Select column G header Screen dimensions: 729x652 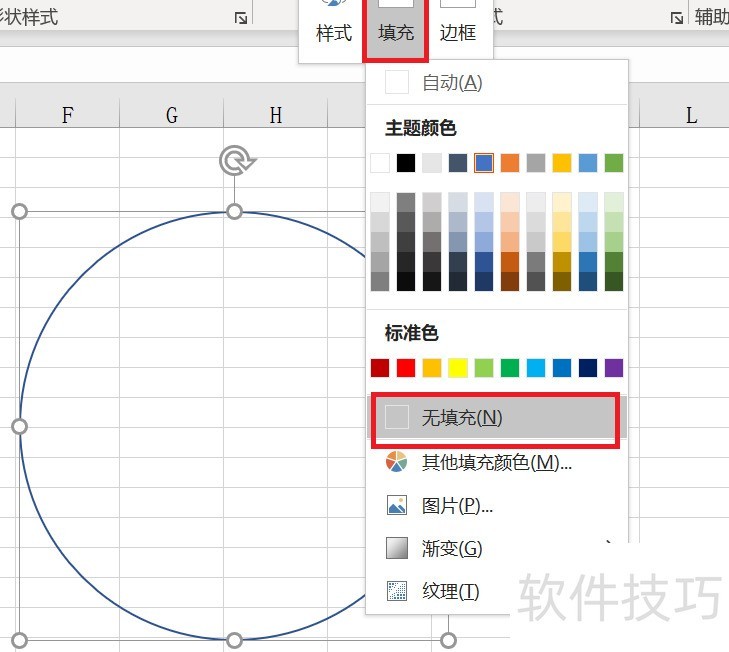[172, 114]
